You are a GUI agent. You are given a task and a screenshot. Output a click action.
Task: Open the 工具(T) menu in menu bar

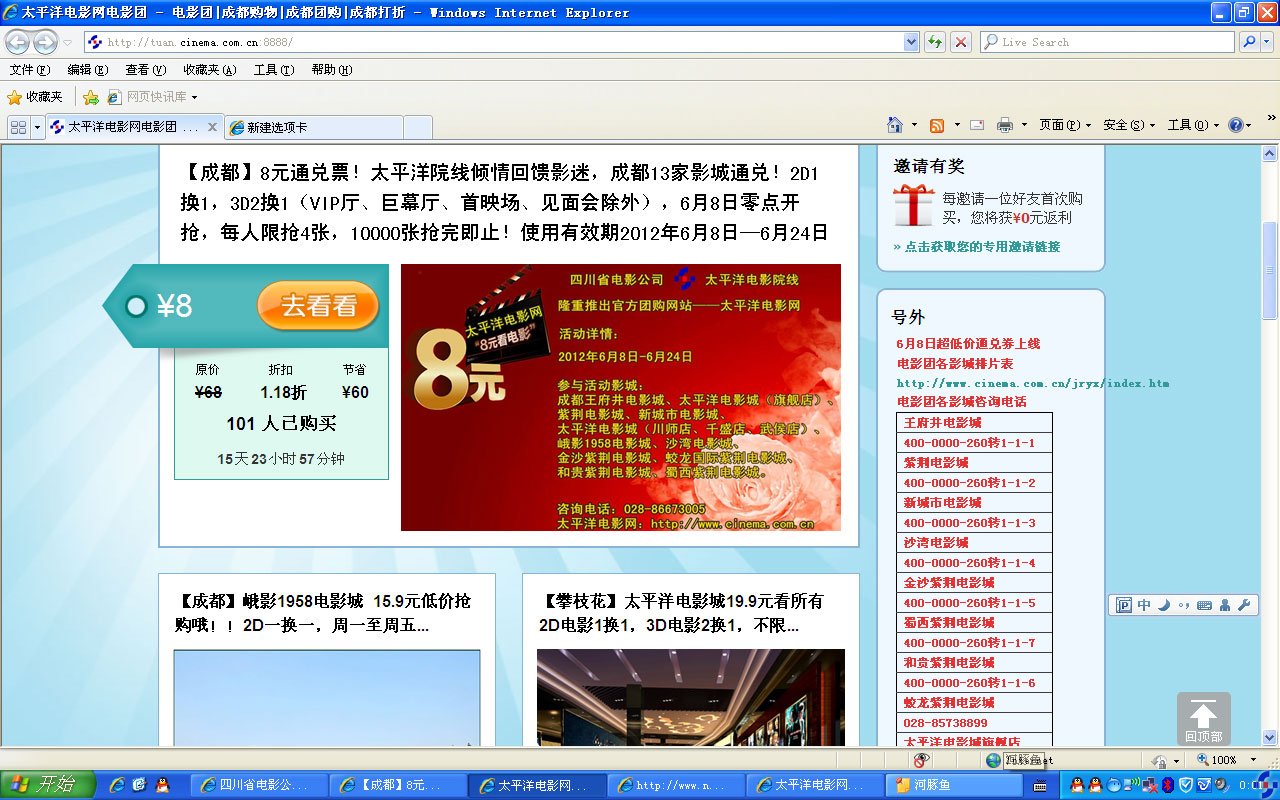[x=273, y=70]
